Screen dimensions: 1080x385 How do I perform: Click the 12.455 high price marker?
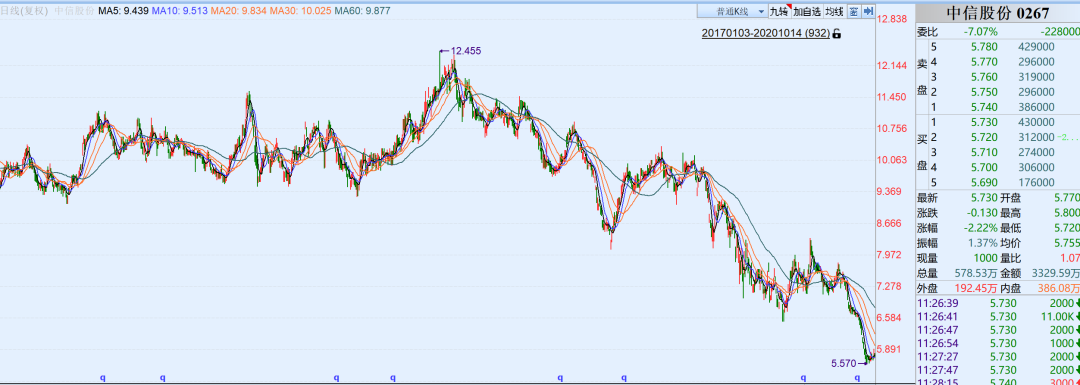click(465, 50)
